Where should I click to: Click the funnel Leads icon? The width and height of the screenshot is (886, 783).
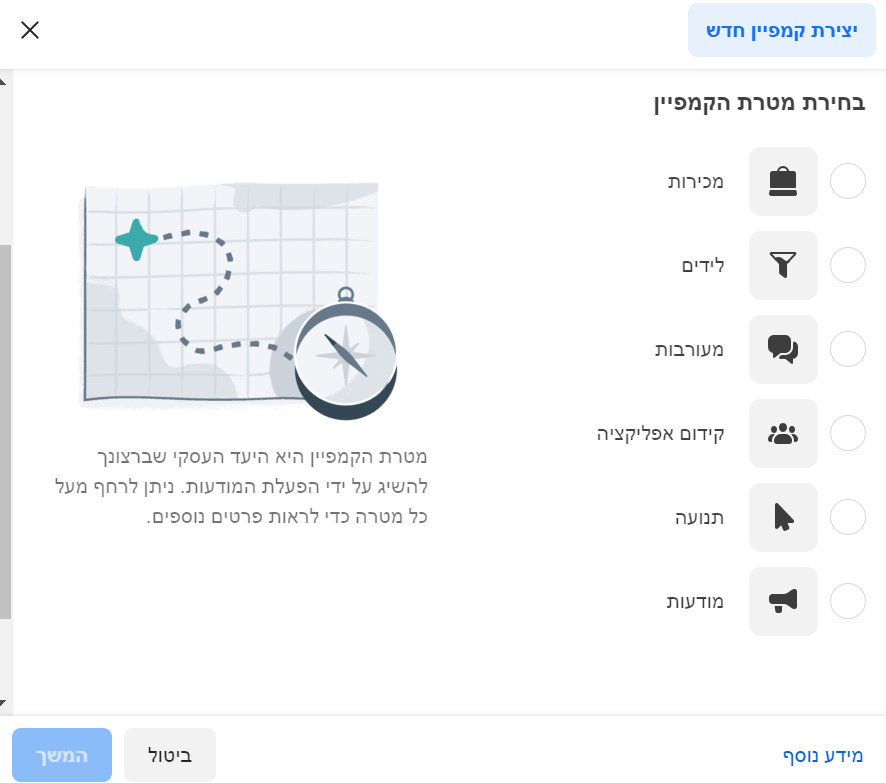(x=783, y=266)
